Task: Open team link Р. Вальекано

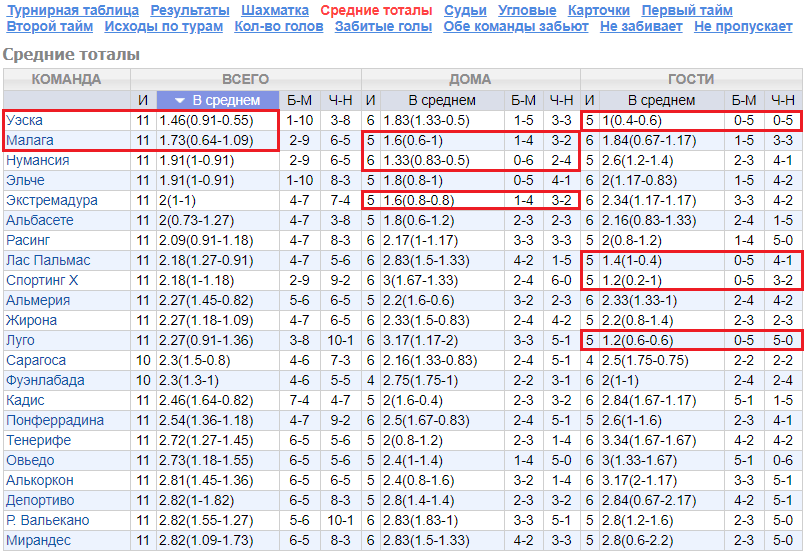Action: [x=47, y=521]
